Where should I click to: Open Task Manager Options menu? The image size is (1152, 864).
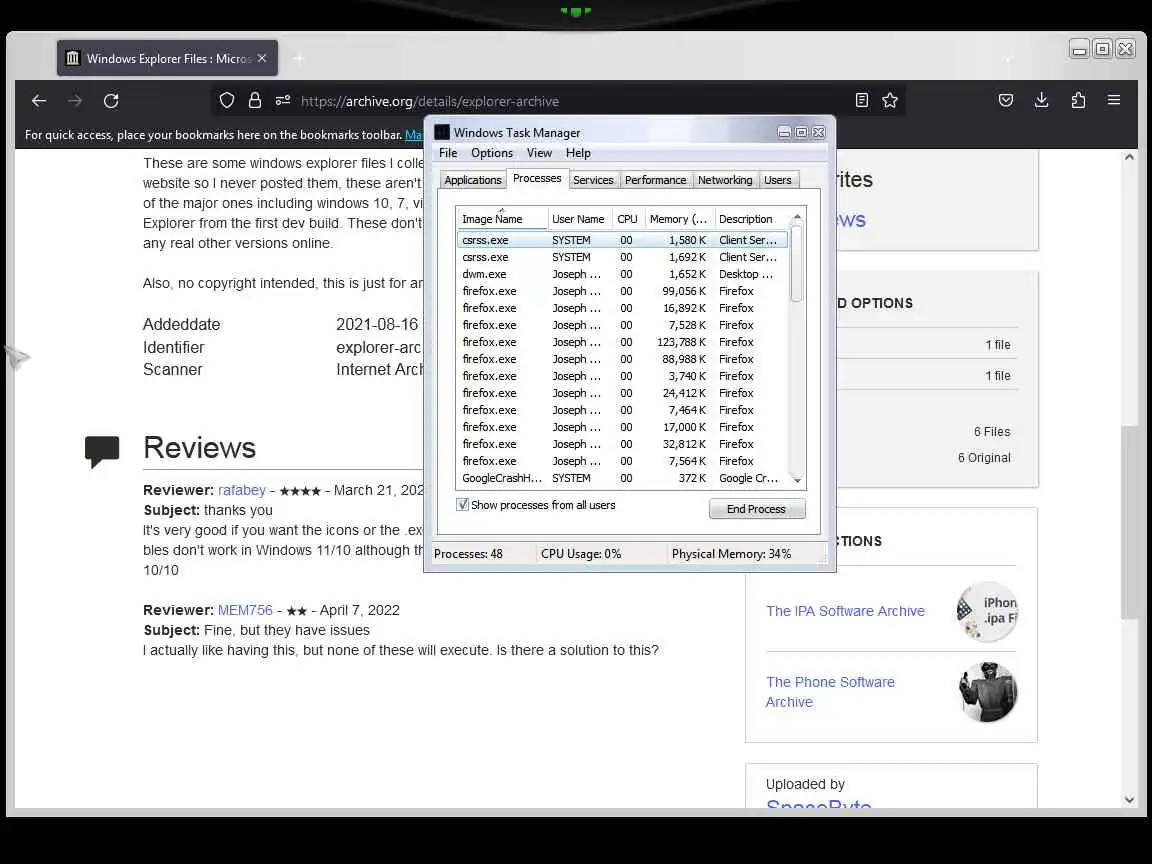pyautogui.click(x=492, y=153)
